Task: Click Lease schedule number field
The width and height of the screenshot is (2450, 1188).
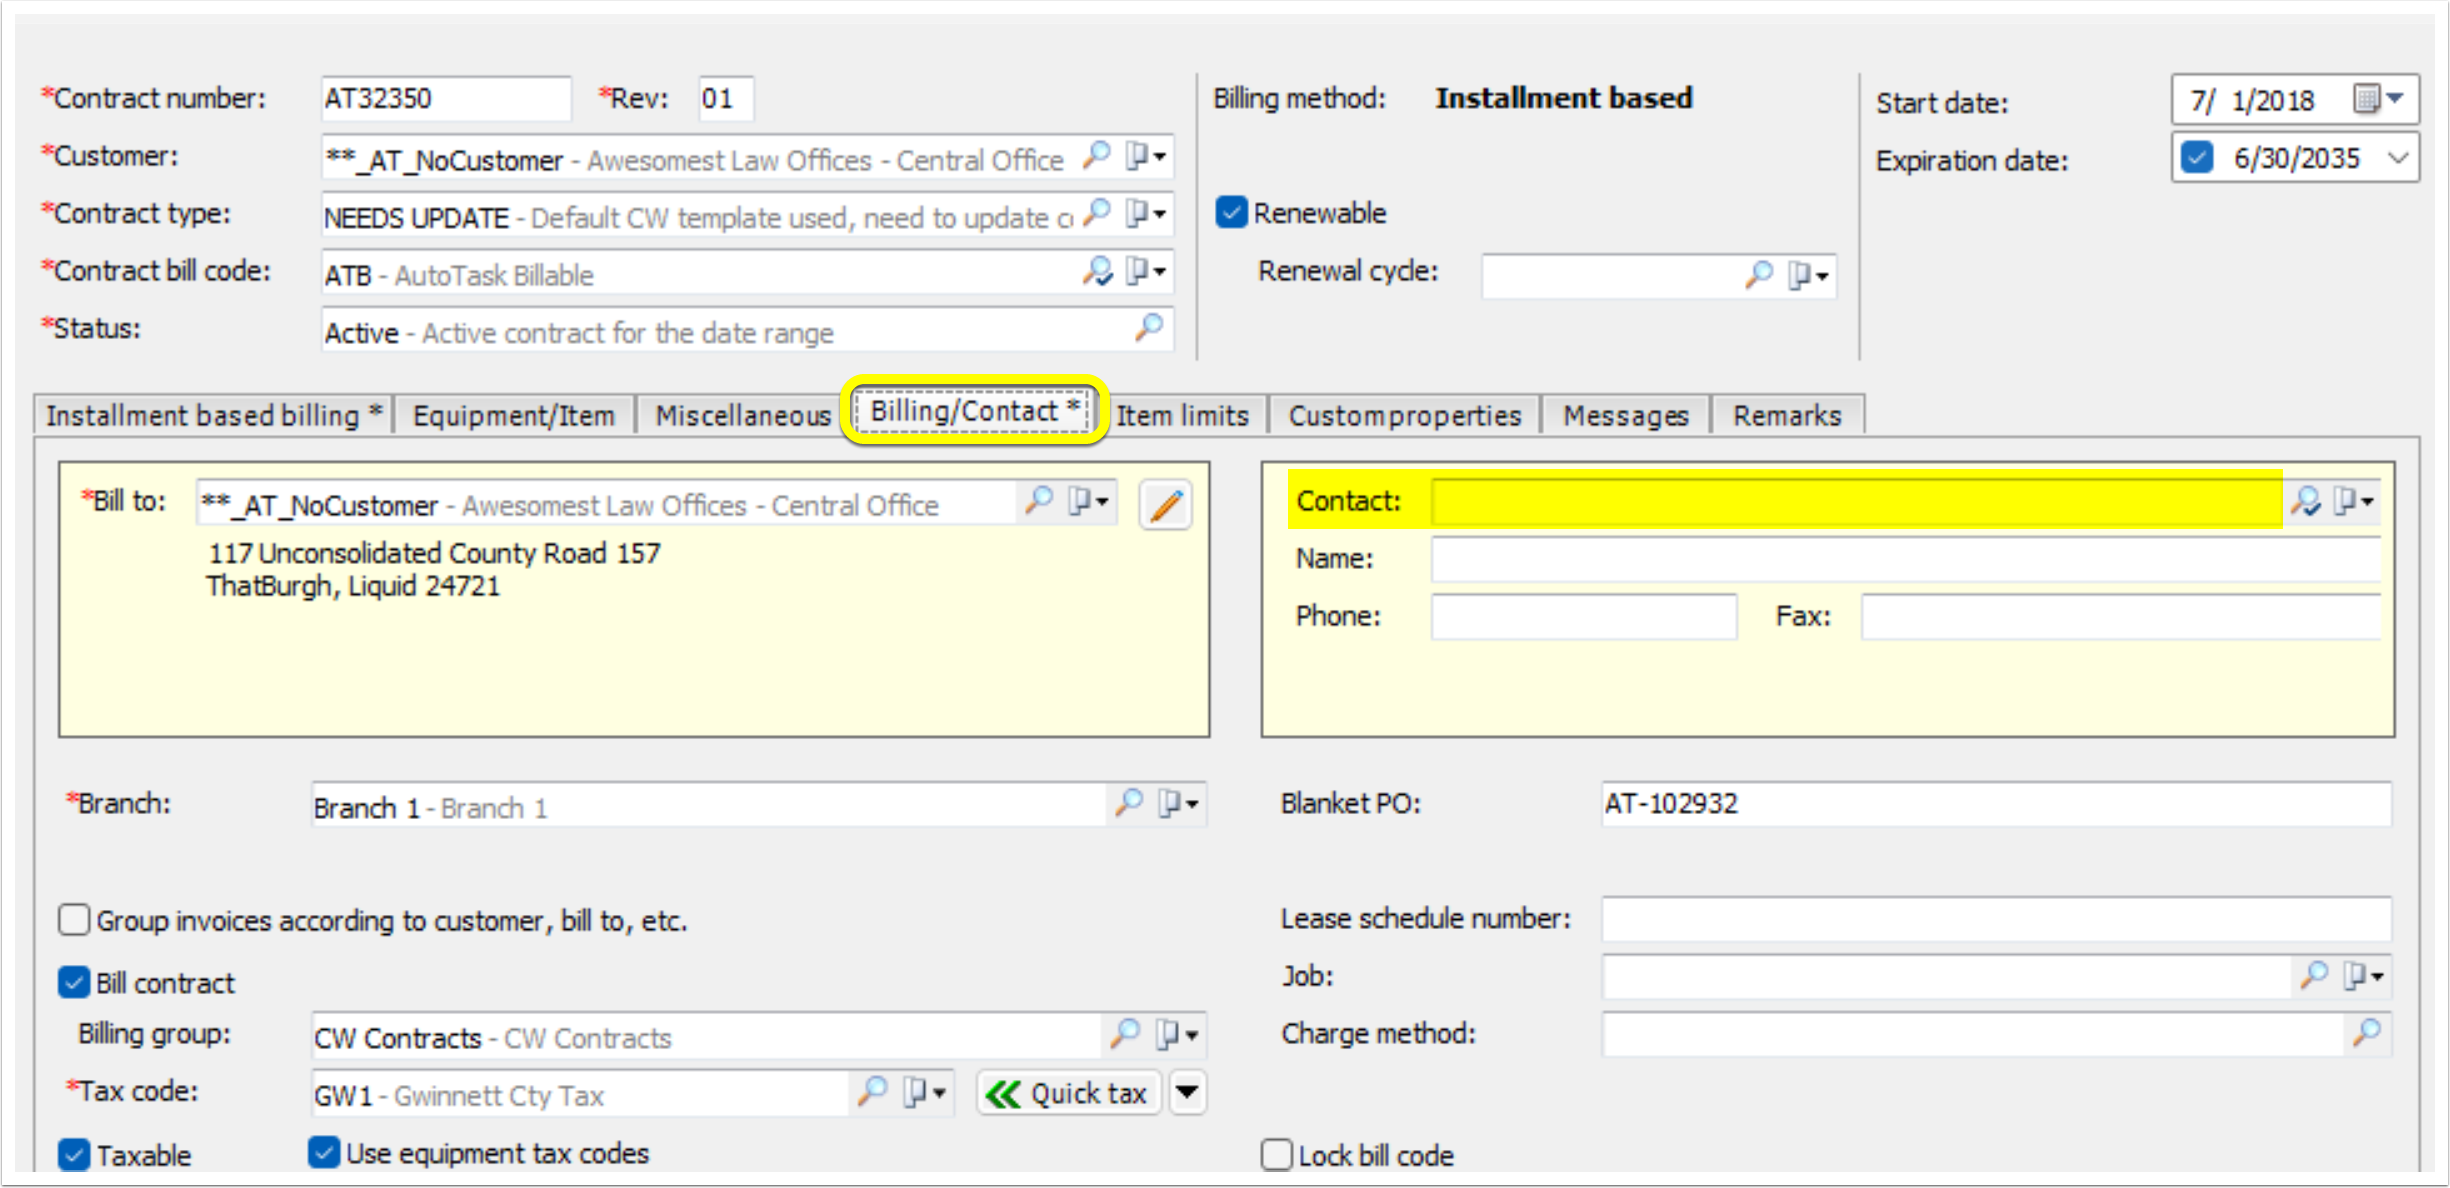Action: [x=1996, y=918]
